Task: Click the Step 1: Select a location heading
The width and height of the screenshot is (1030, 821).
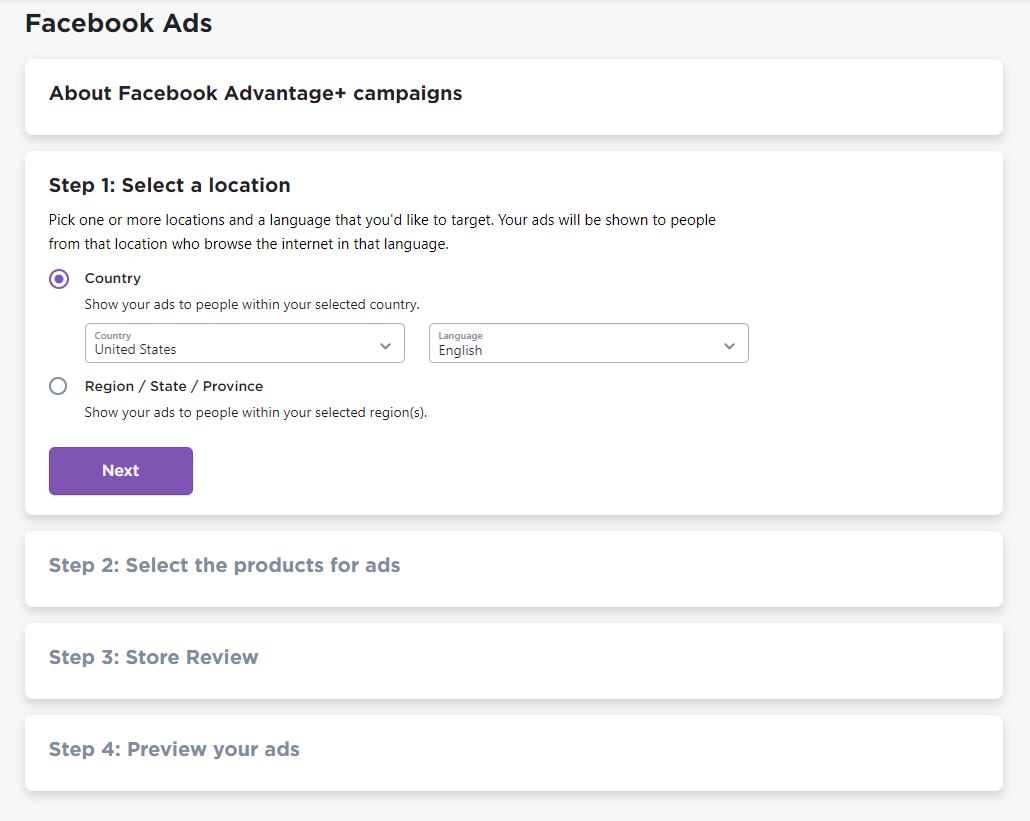Action: 169,185
